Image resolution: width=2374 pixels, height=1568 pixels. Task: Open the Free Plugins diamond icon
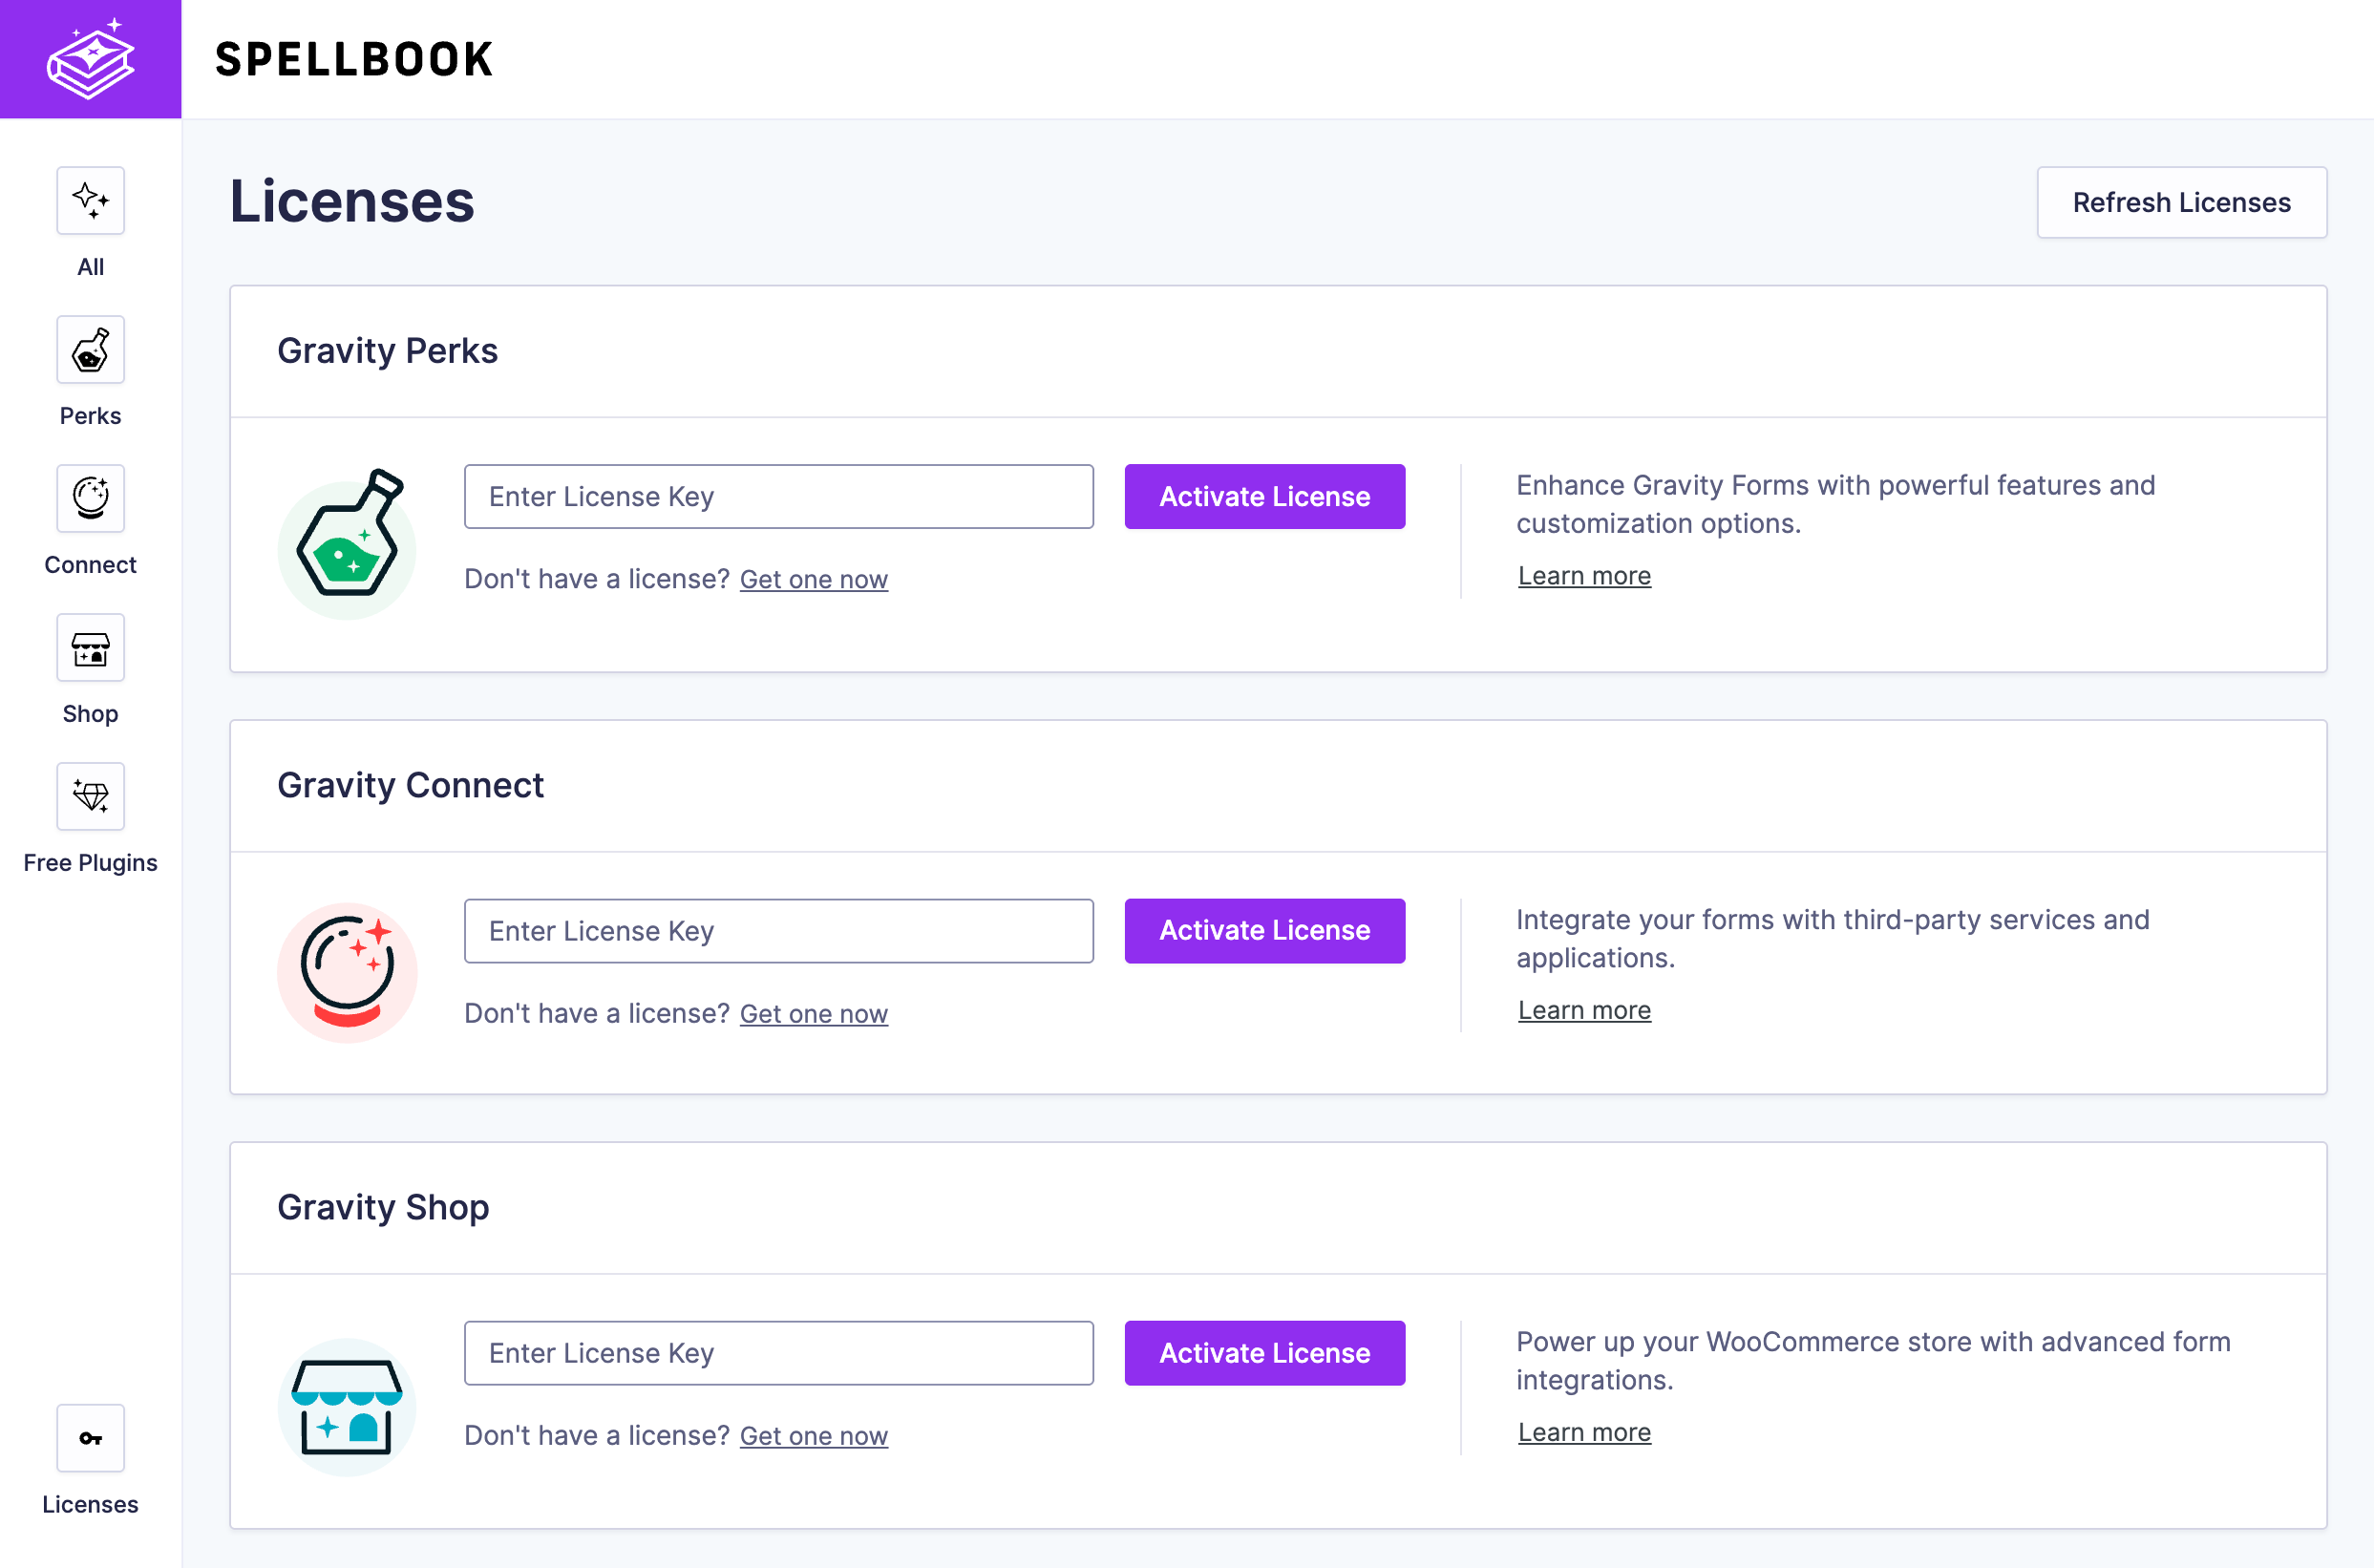click(x=90, y=796)
